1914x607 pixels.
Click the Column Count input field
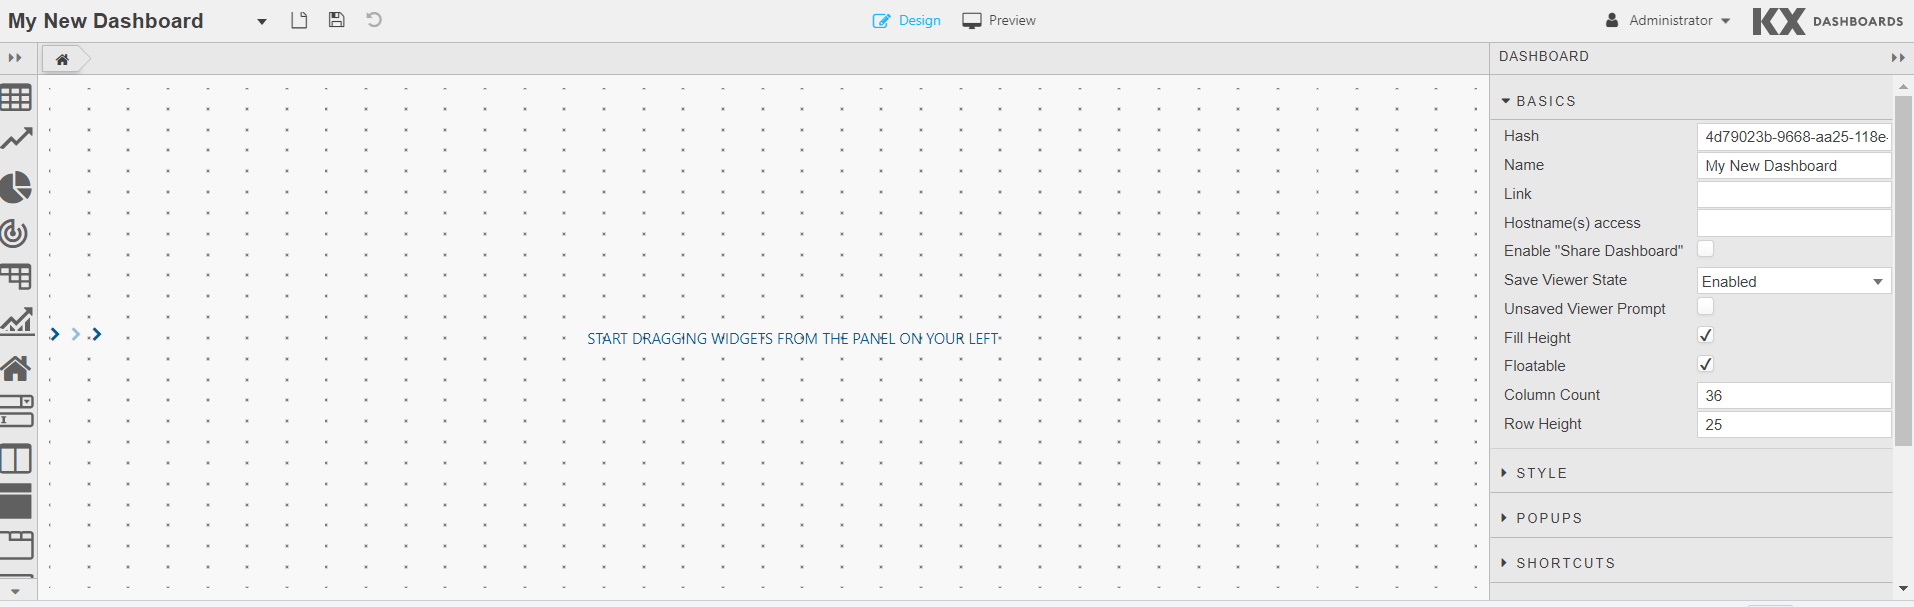click(1793, 396)
